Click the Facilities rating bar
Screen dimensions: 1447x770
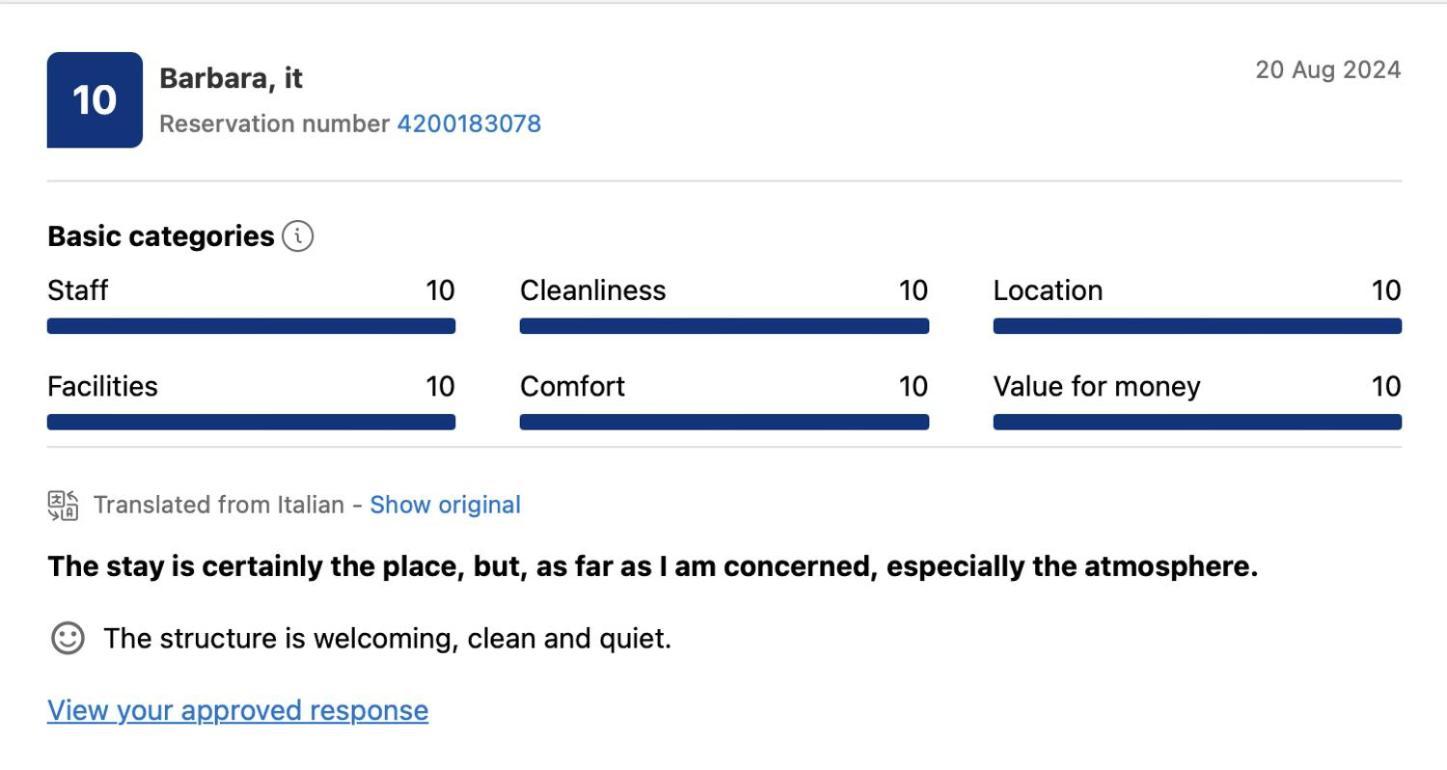point(251,422)
